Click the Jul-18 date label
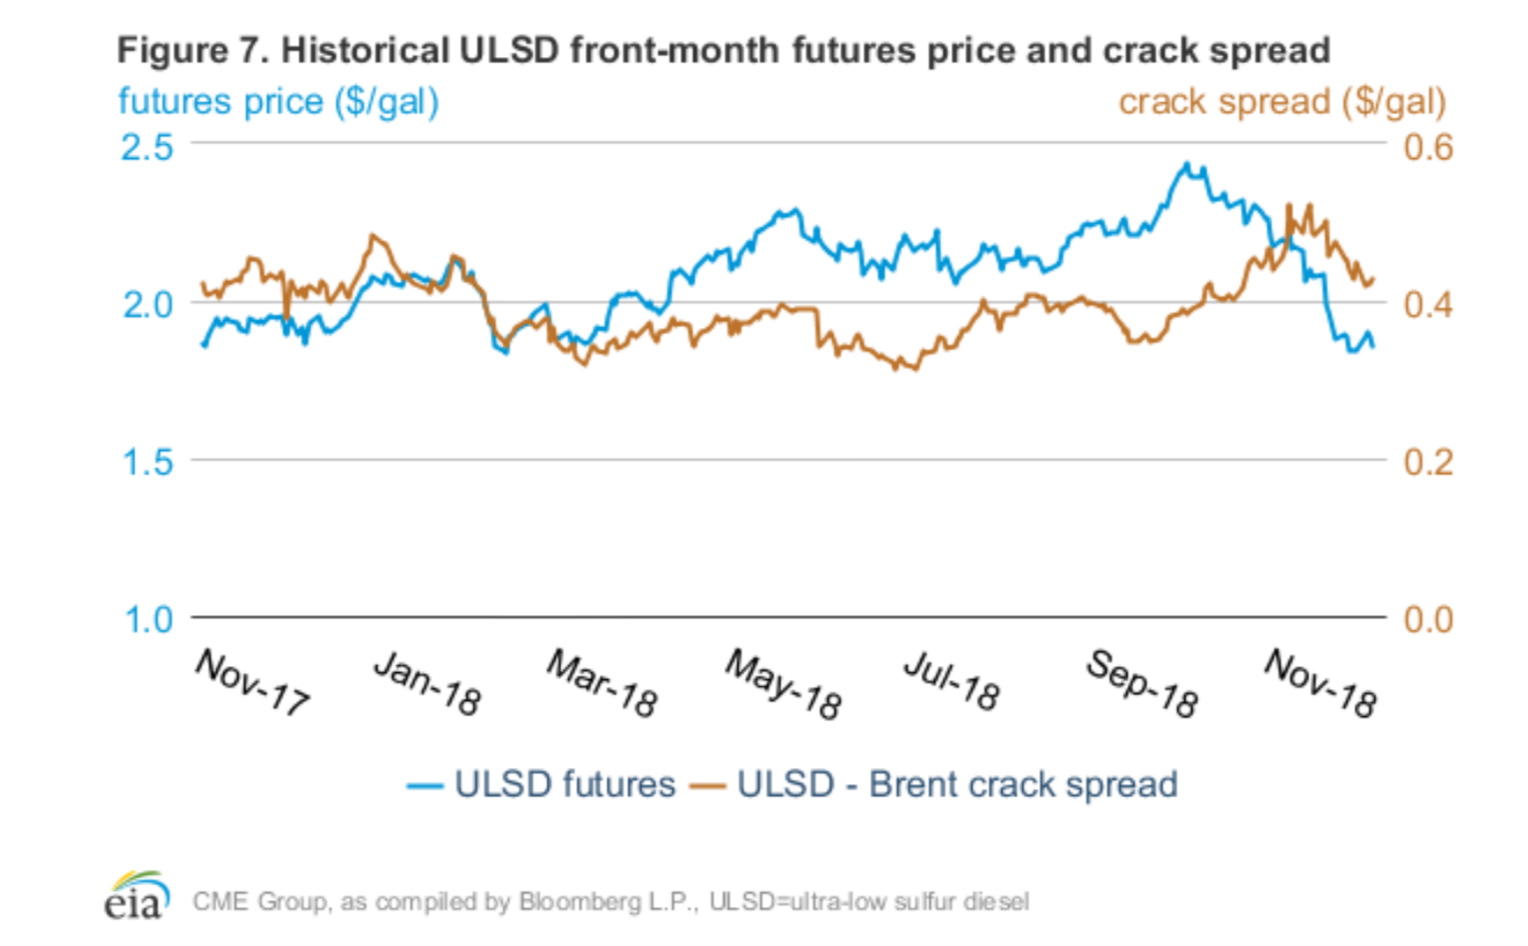Image resolution: width=1528 pixels, height=946 pixels. coord(952,682)
